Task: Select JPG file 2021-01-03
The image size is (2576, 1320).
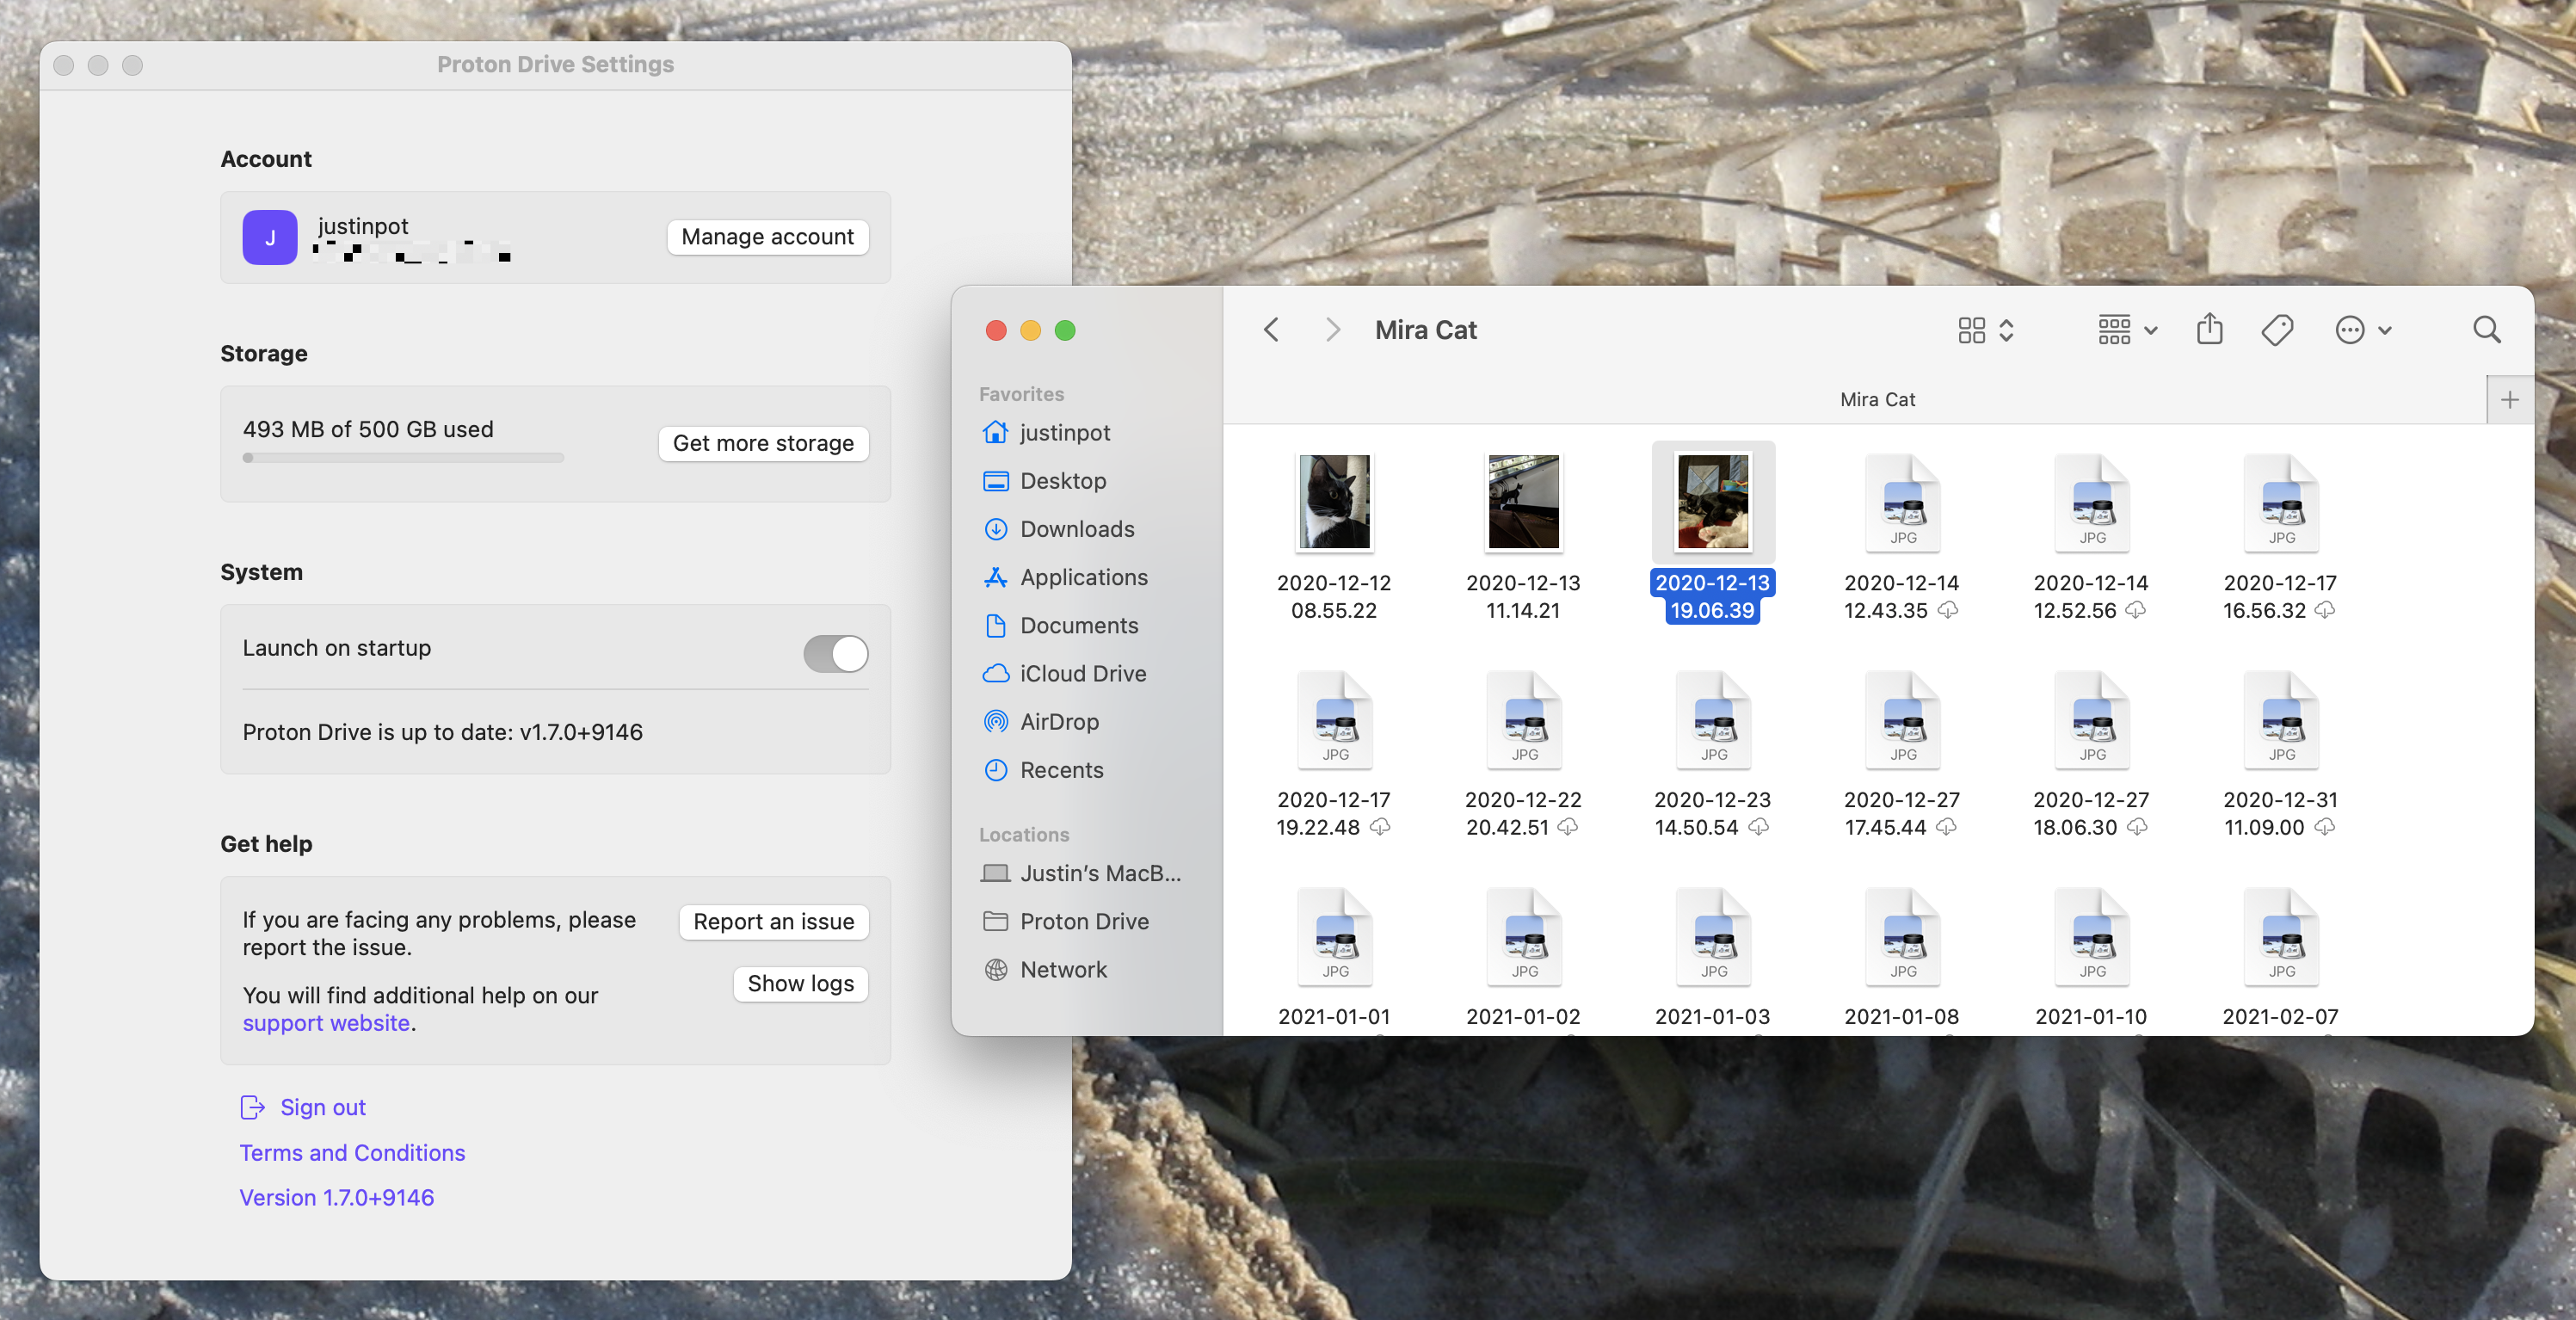Action: [x=1713, y=935]
